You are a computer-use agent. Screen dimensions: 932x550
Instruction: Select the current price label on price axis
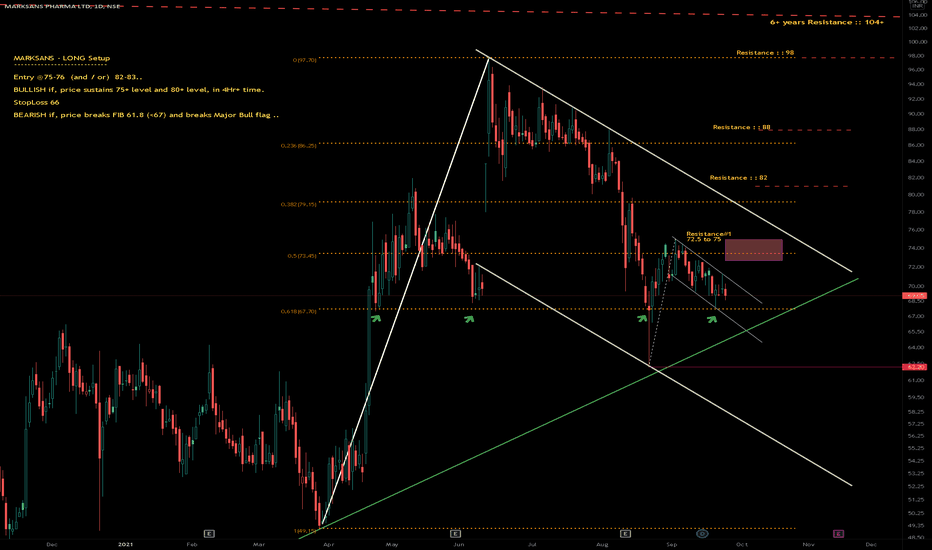pos(914,295)
